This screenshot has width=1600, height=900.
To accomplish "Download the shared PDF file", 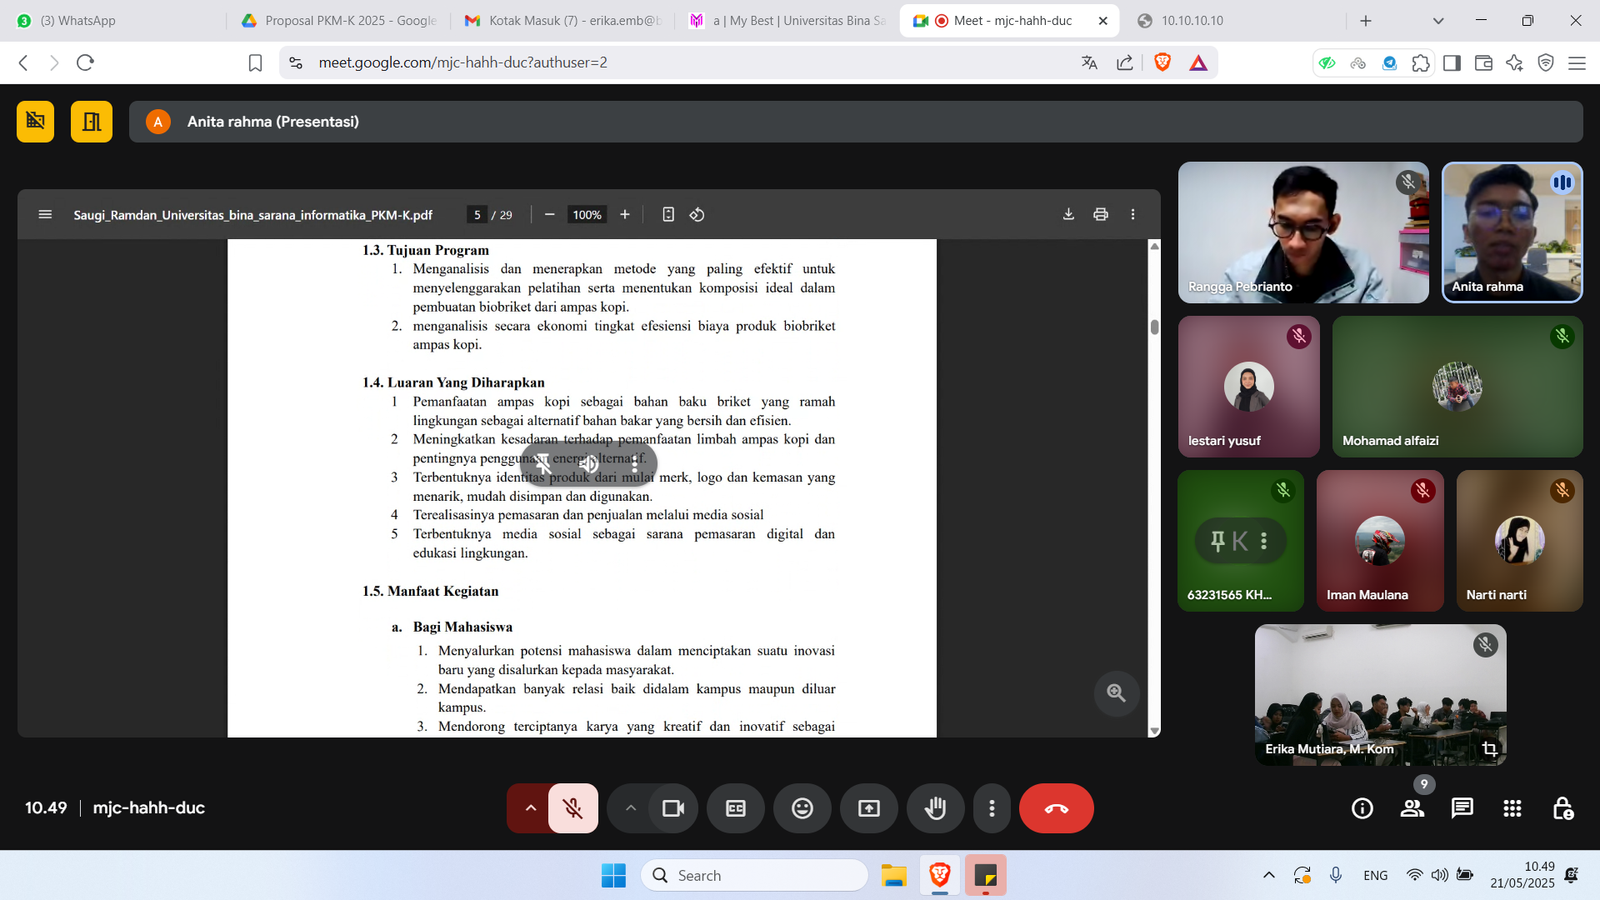I will (1068, 214).
